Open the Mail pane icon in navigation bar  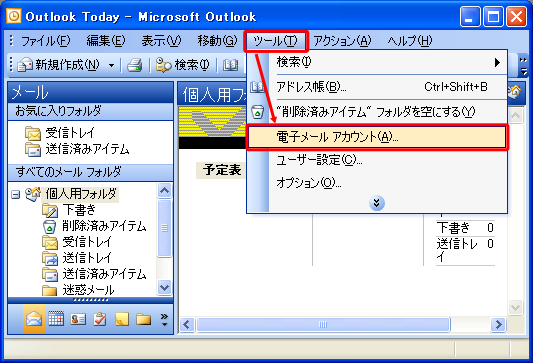click(34, 319)
